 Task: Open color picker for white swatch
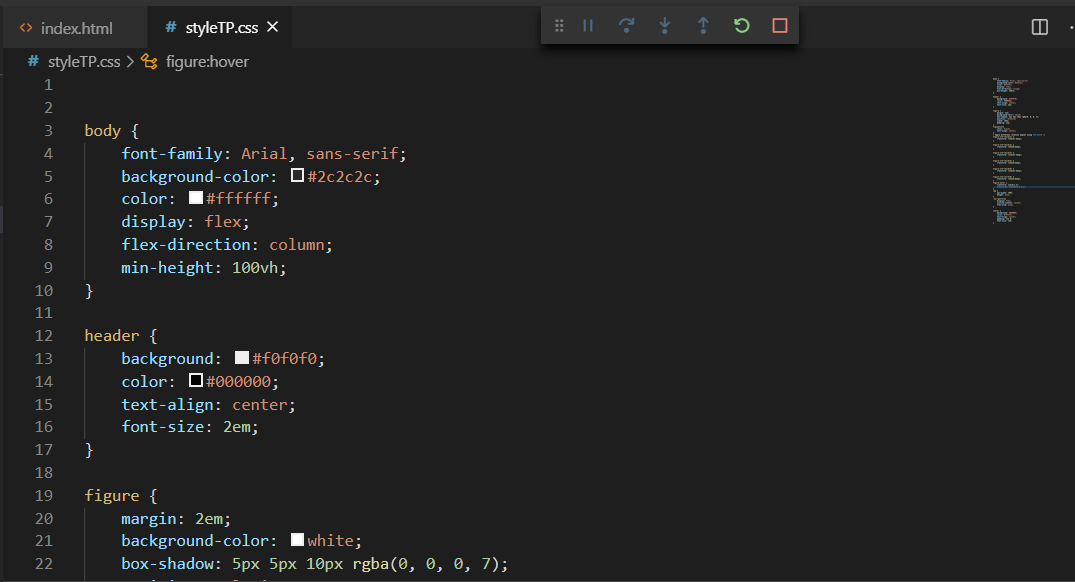click(x=297, y=539)
